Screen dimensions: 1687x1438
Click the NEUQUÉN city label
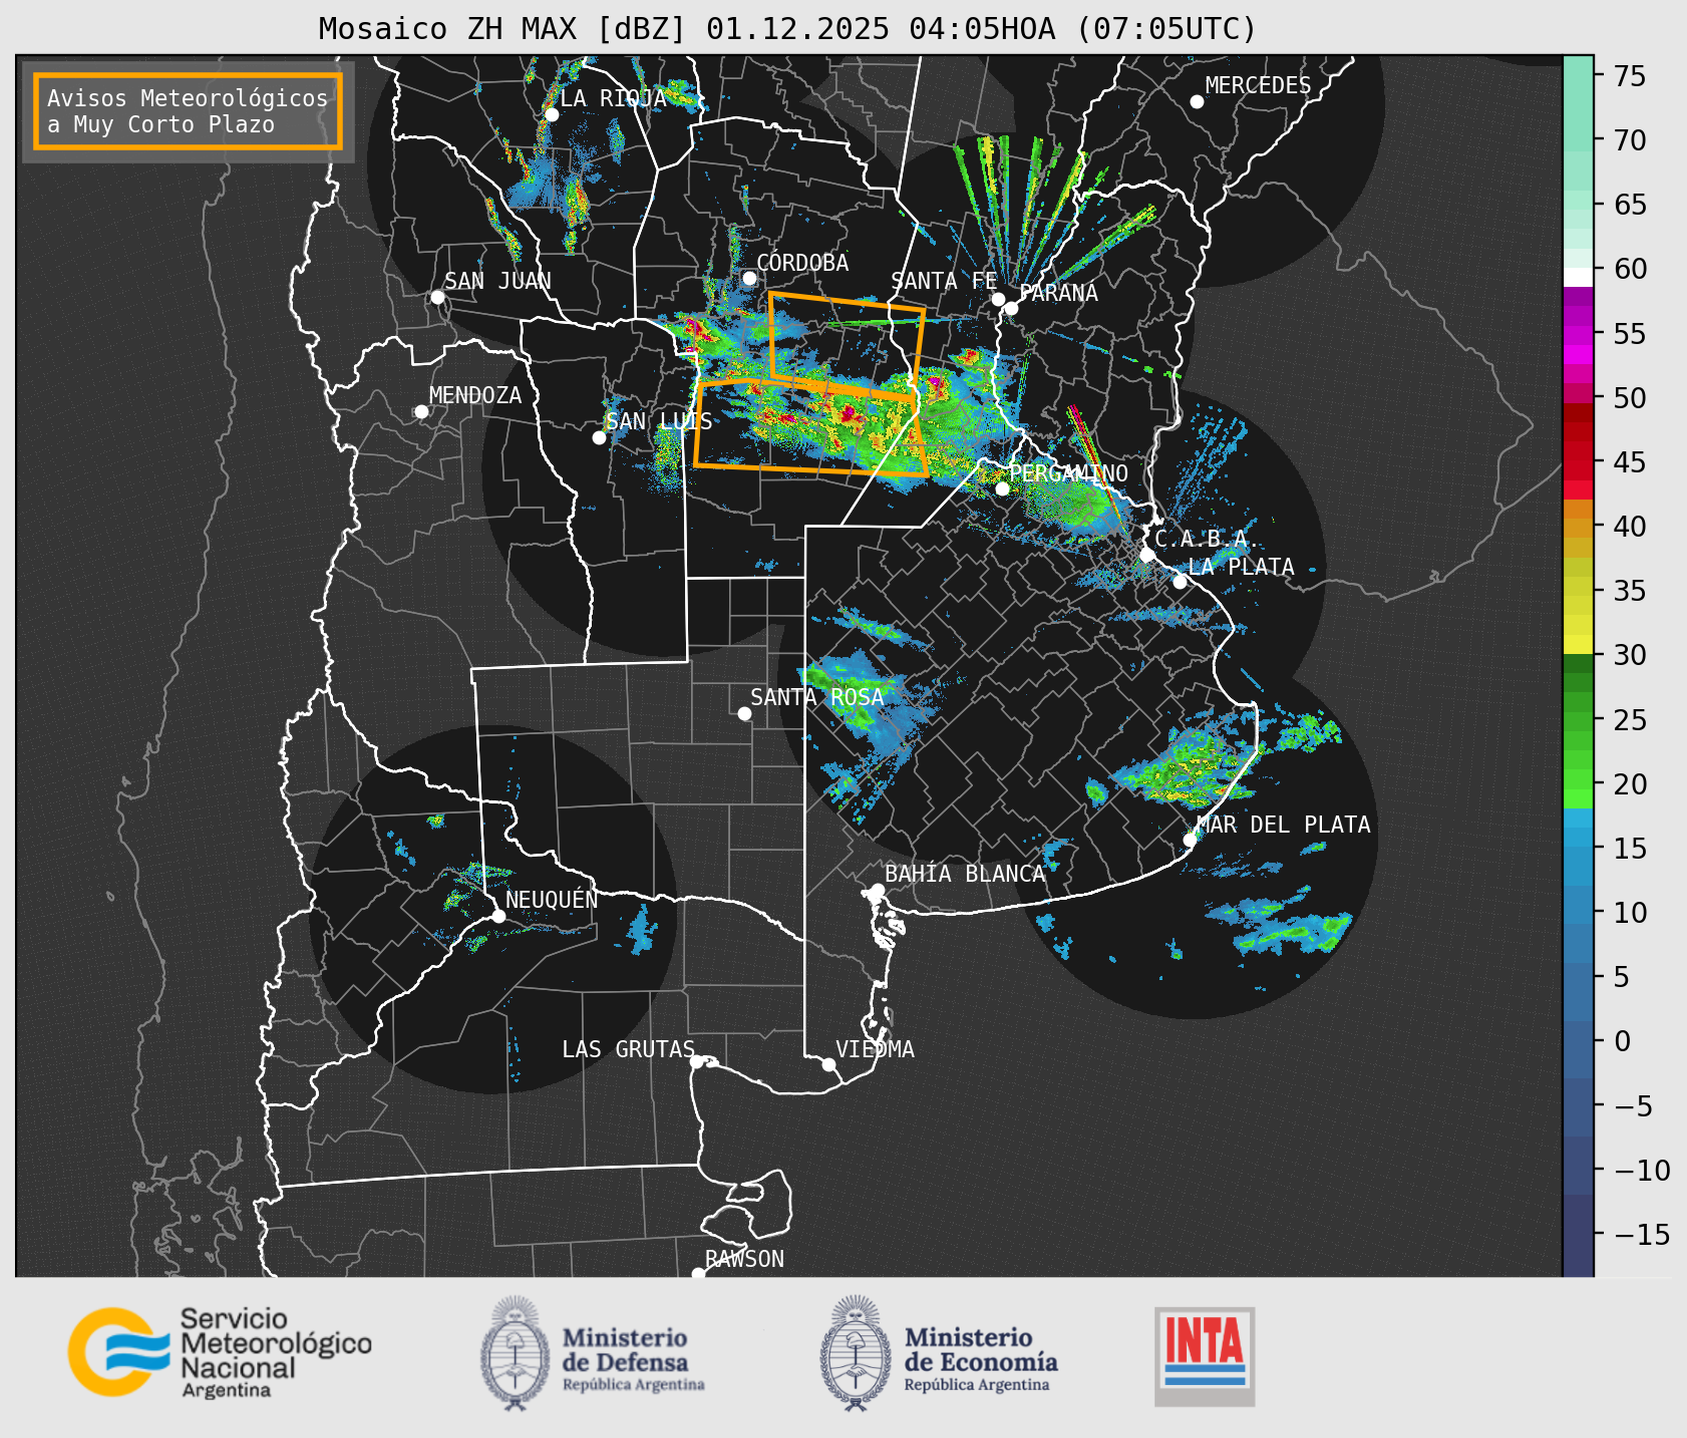[x=552, y=900]
